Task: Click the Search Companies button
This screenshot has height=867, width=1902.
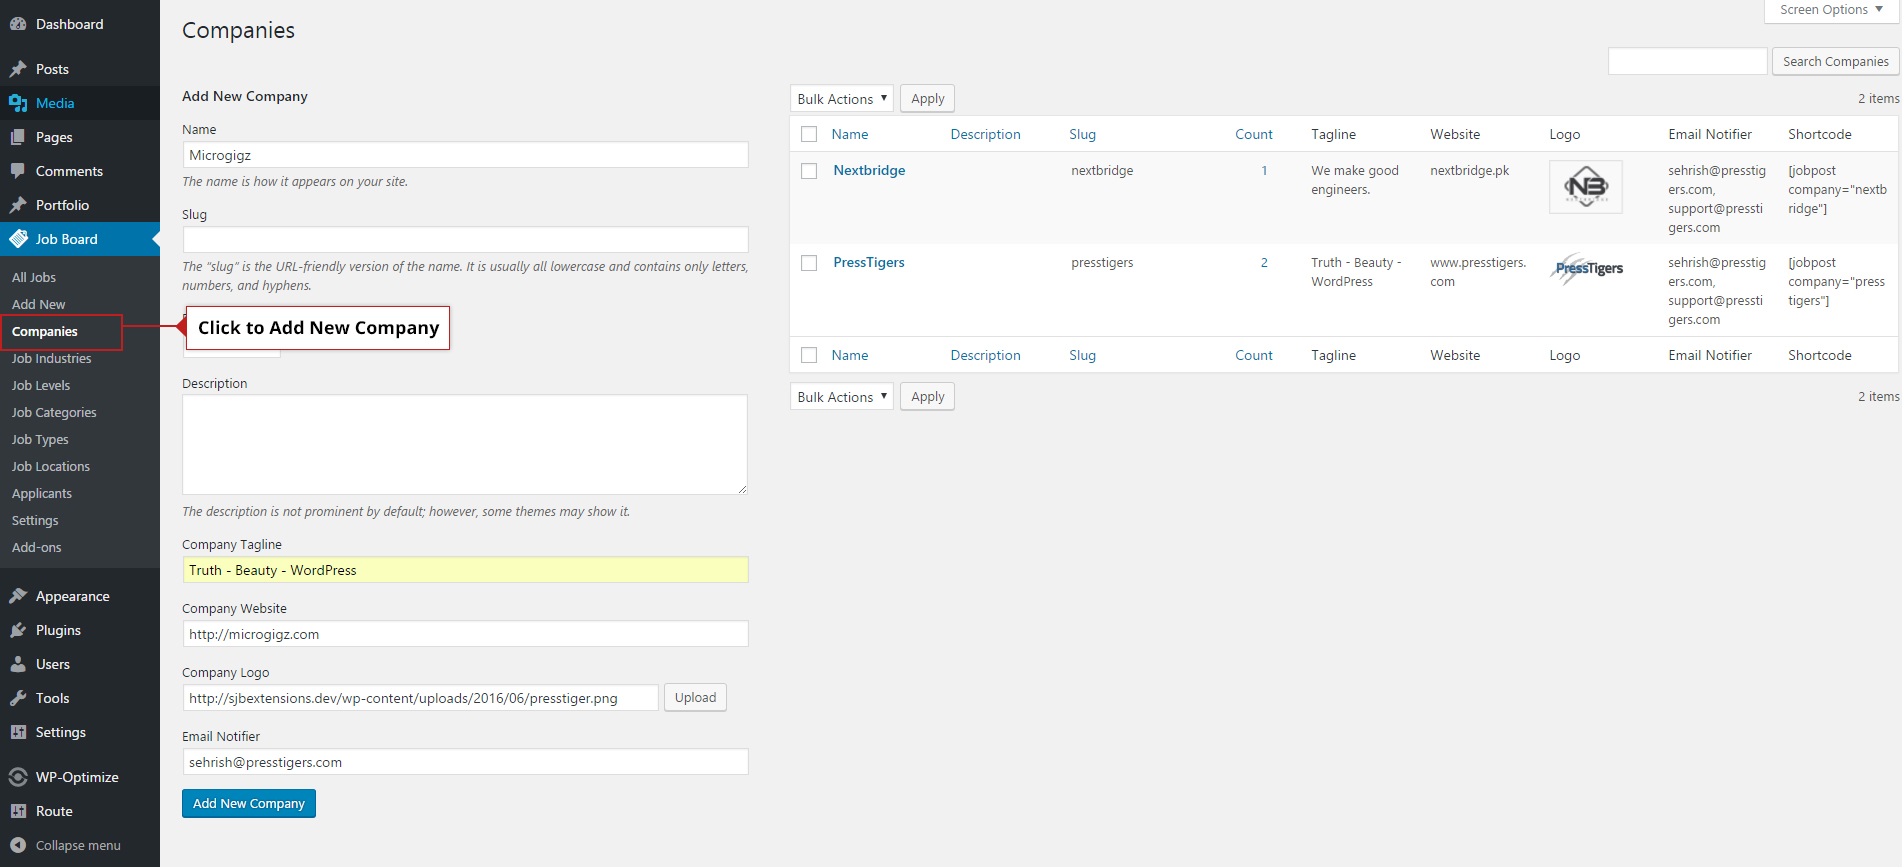Action: [1835, 61]
